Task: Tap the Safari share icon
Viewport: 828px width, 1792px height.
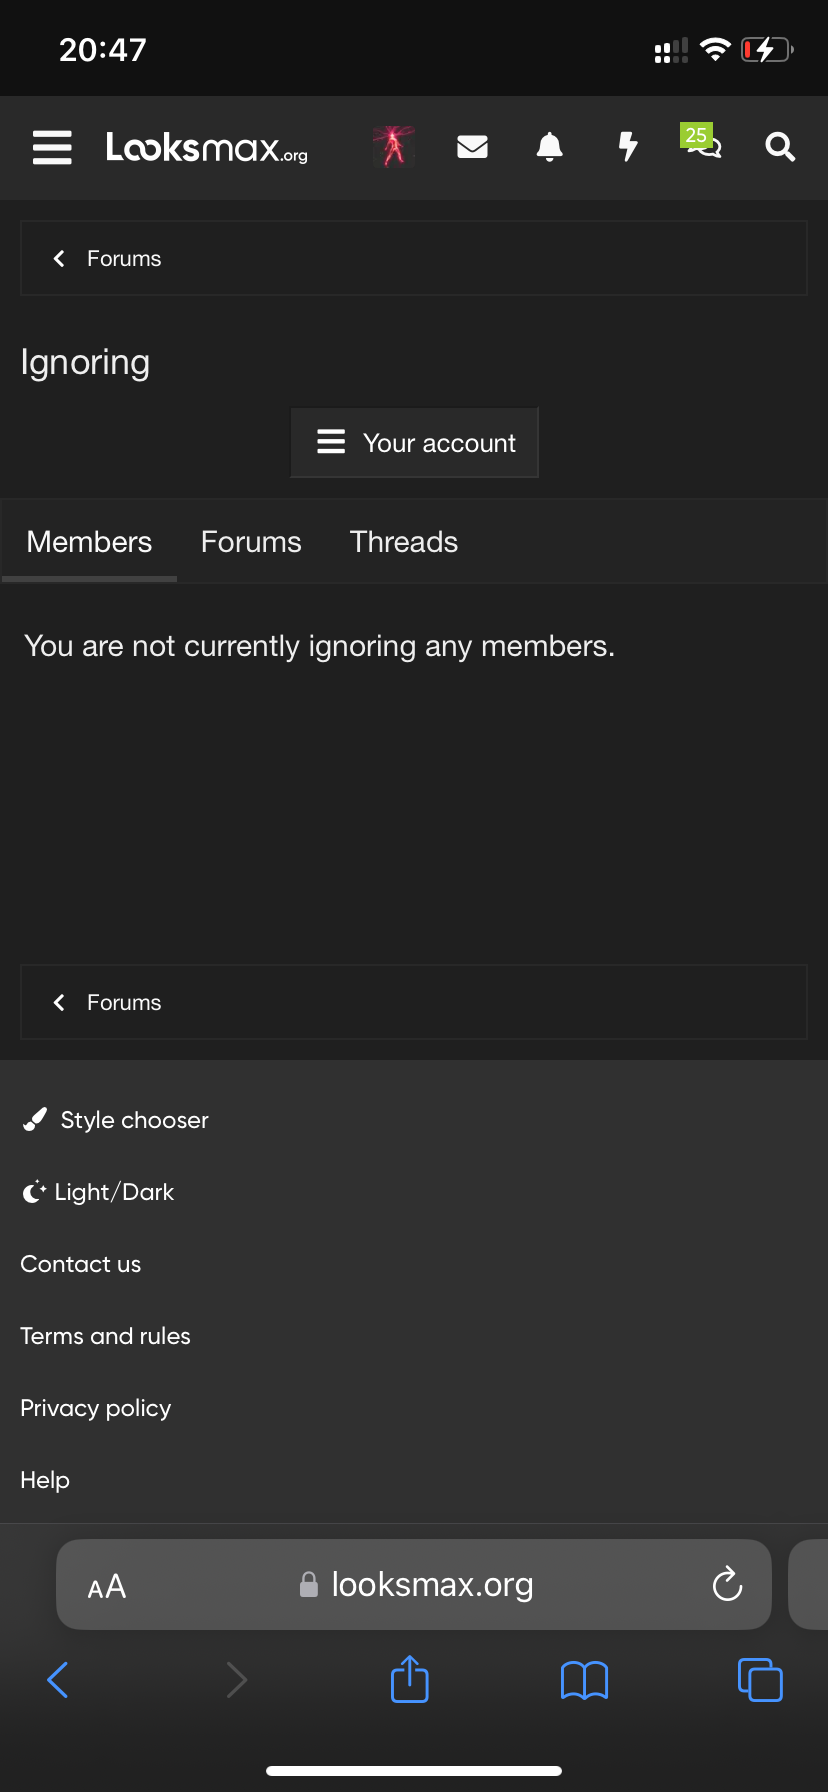Action: coord(410,1679)
